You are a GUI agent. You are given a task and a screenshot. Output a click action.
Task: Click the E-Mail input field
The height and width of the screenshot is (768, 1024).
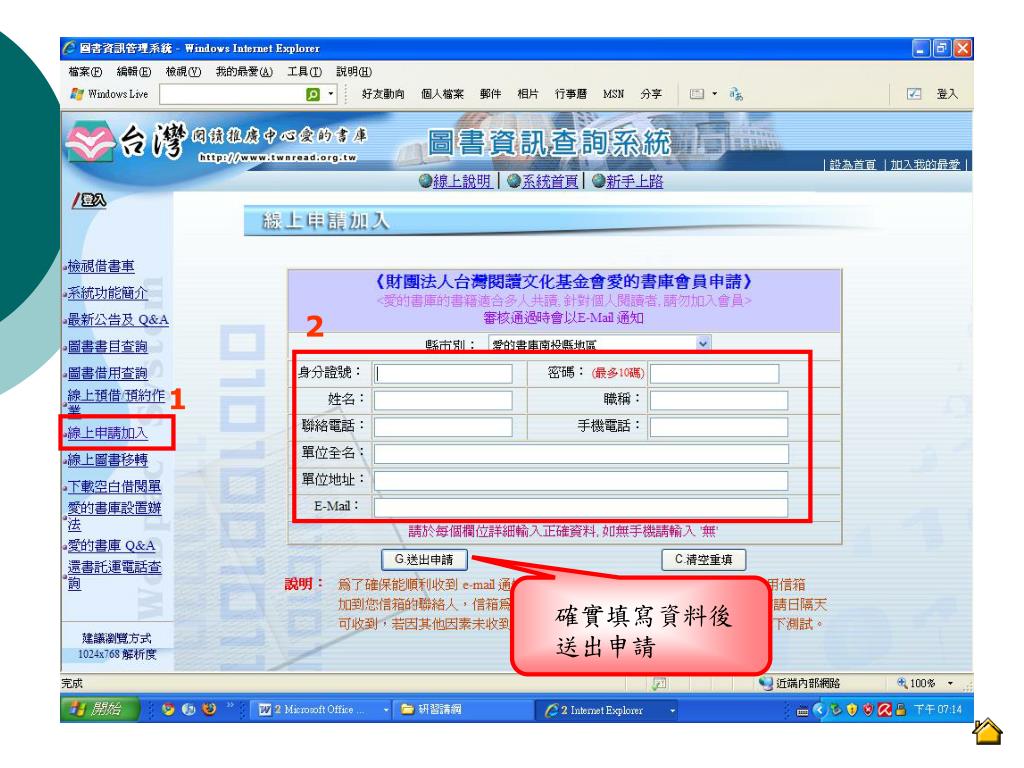click(x=581, y=508)
